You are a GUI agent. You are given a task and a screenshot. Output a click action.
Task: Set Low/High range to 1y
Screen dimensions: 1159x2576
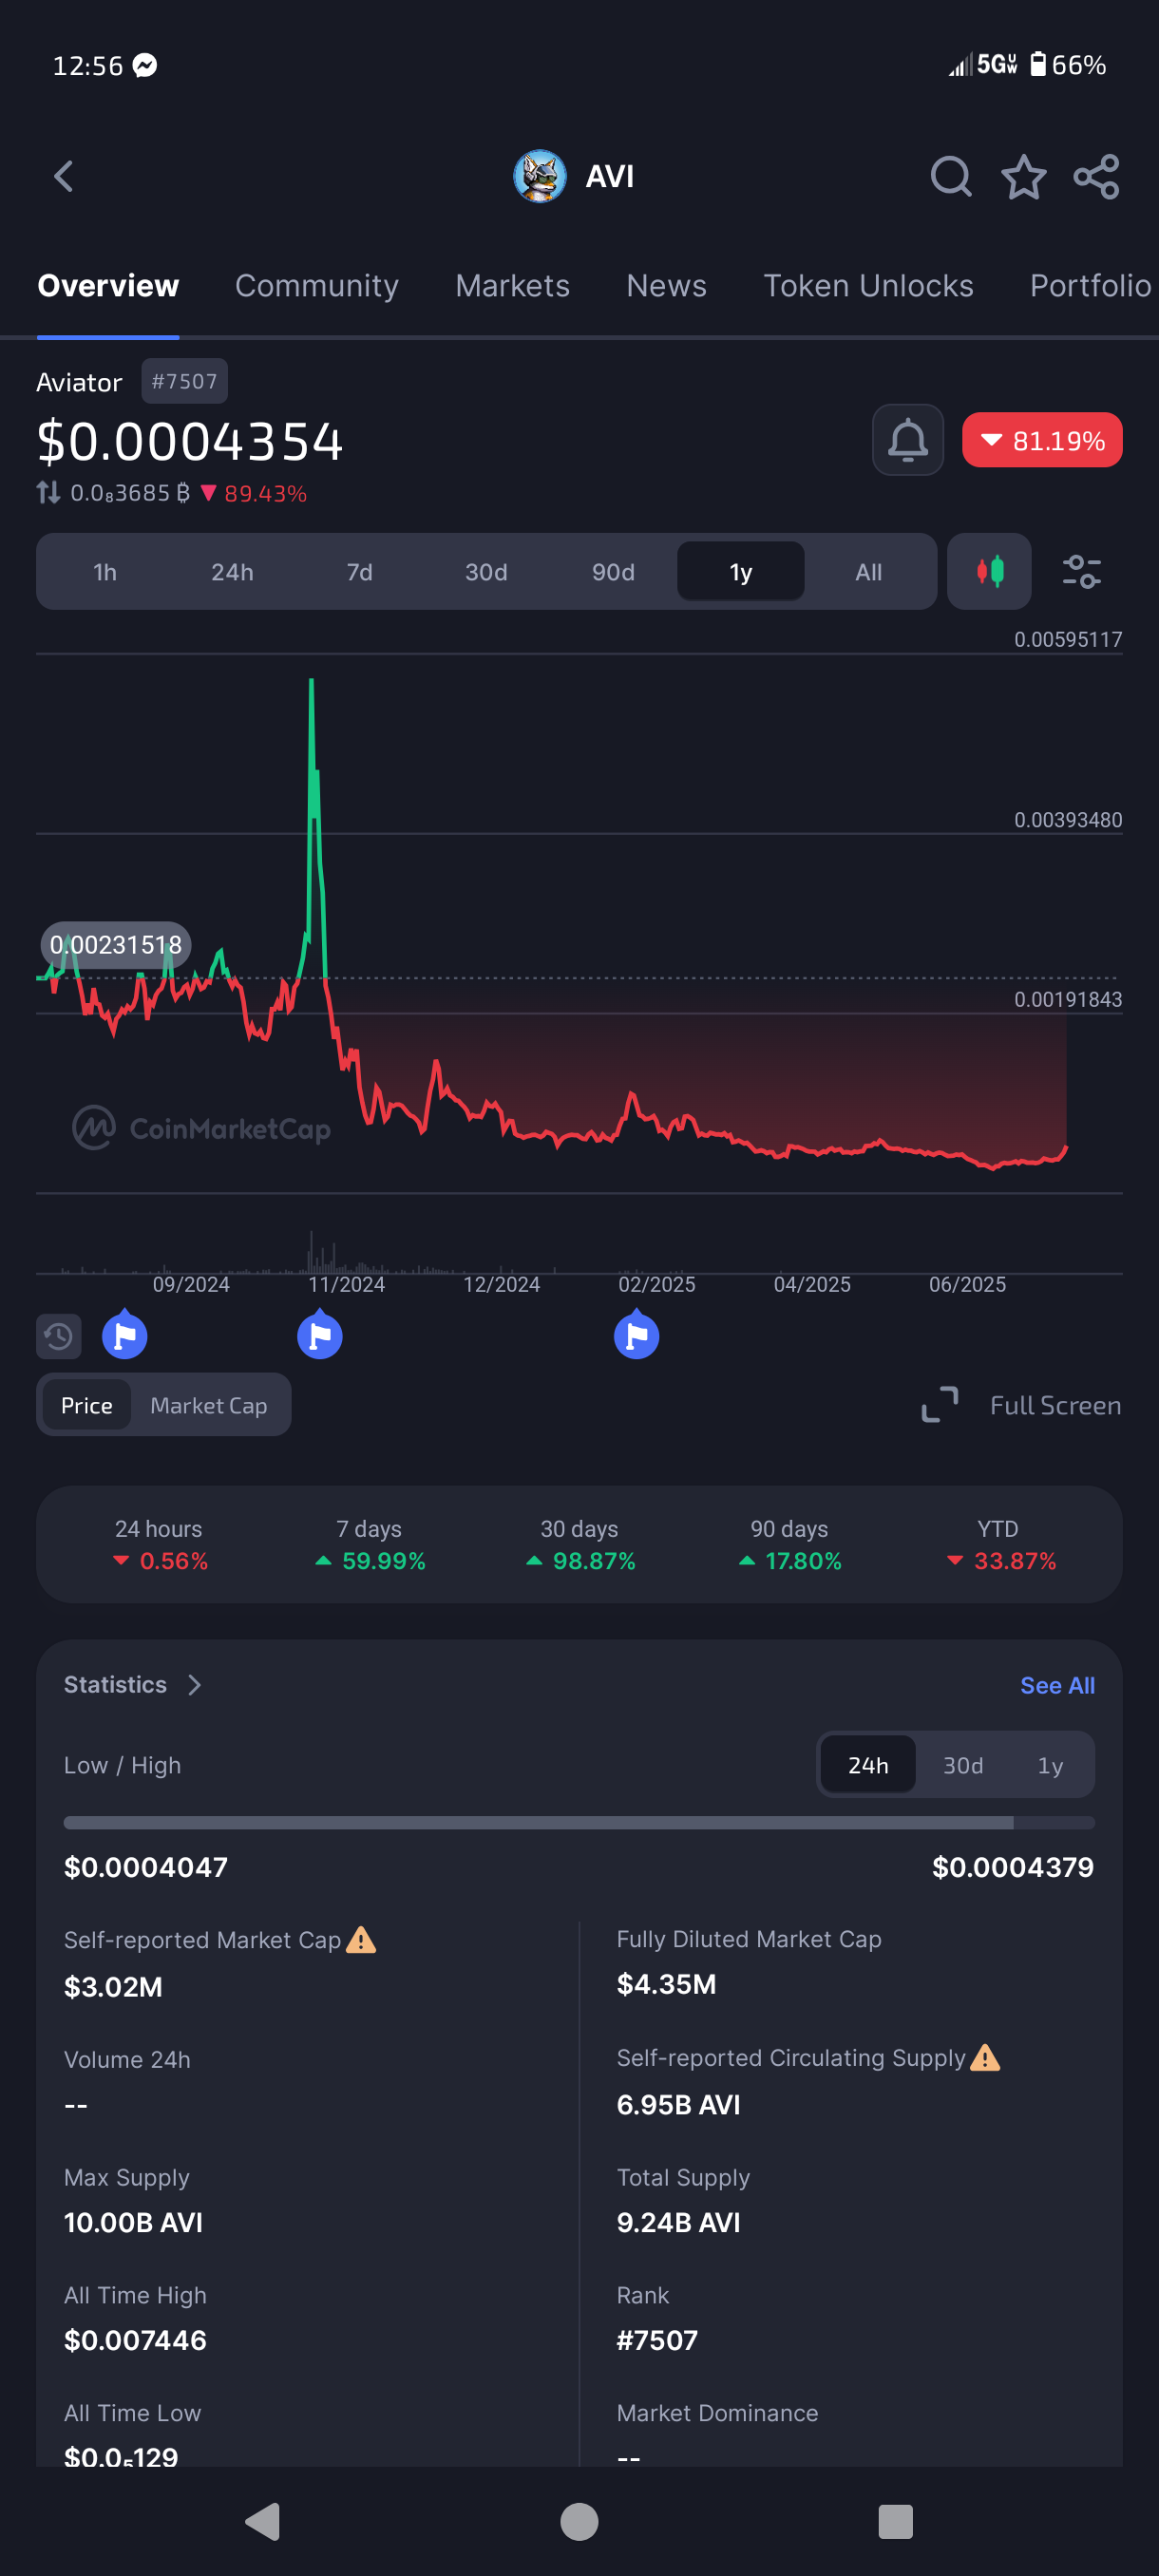tap(1050, 1765)
